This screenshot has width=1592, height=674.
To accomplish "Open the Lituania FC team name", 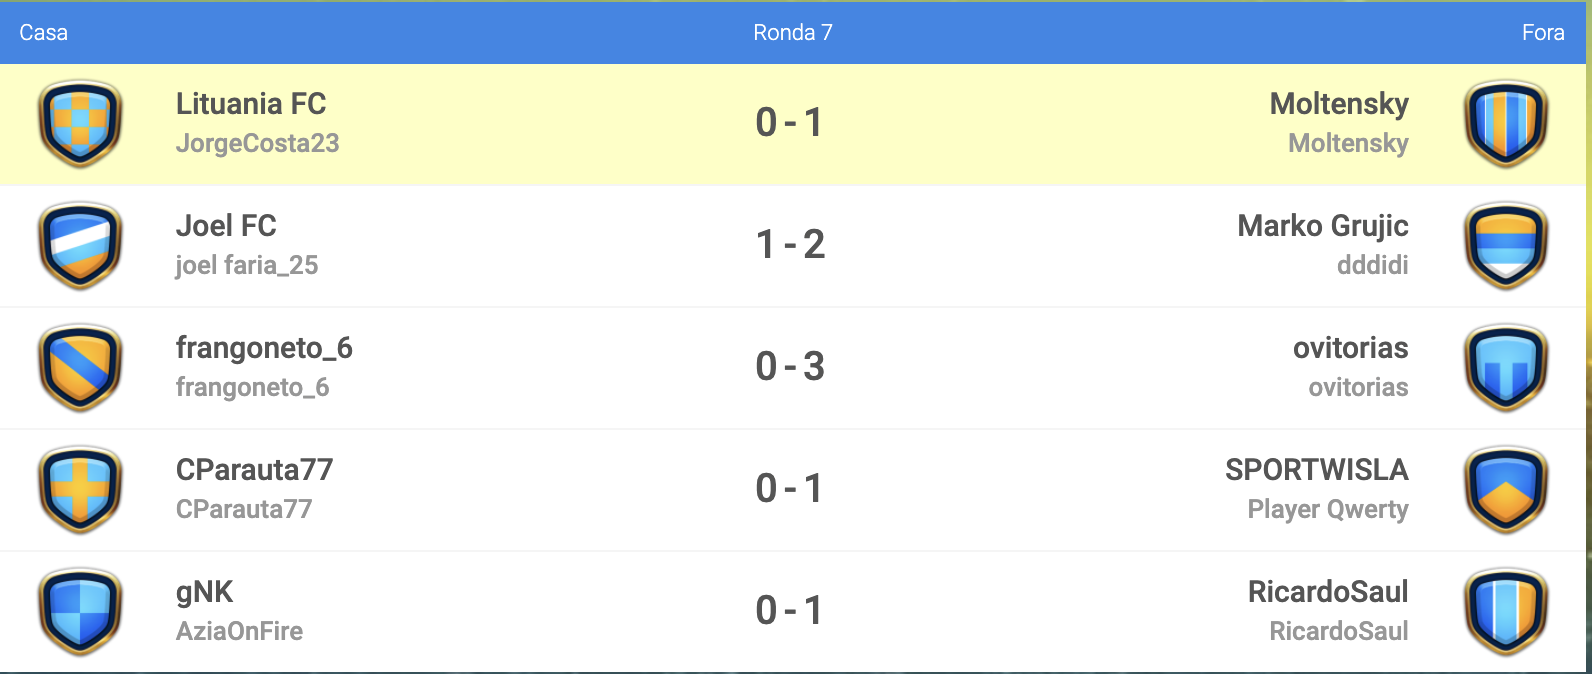I will [x=251, y=104].
